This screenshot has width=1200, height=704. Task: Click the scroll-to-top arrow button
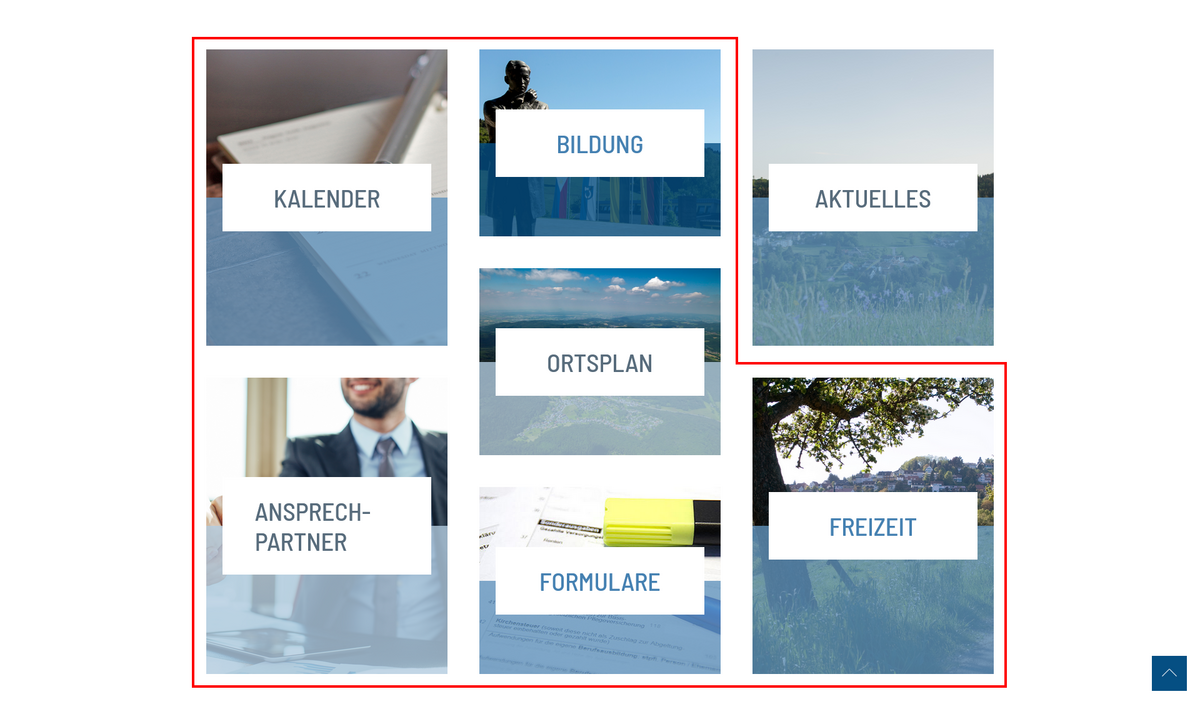[1169, 673]
